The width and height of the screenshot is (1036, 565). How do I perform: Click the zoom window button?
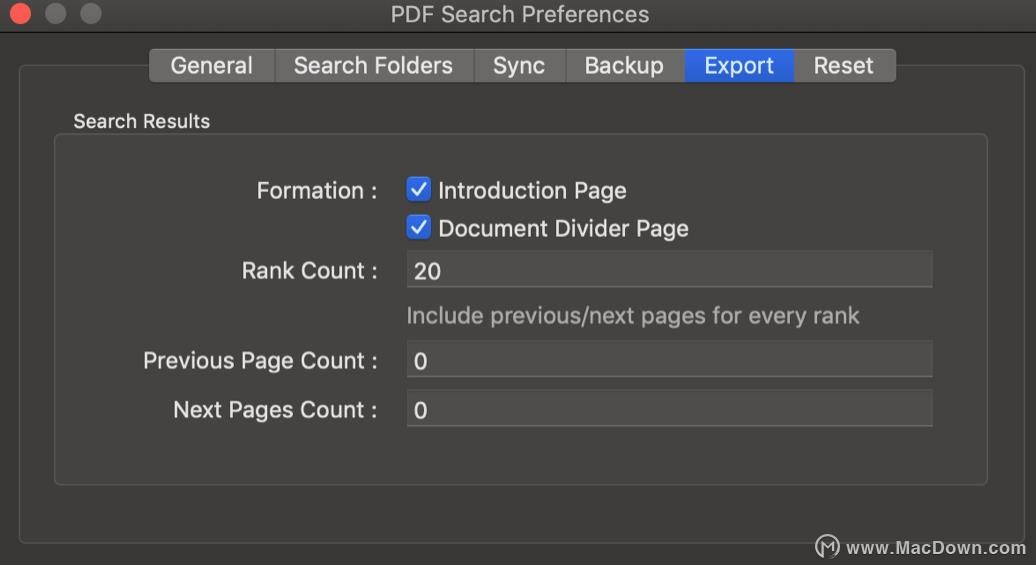click(x=91, y=13)
